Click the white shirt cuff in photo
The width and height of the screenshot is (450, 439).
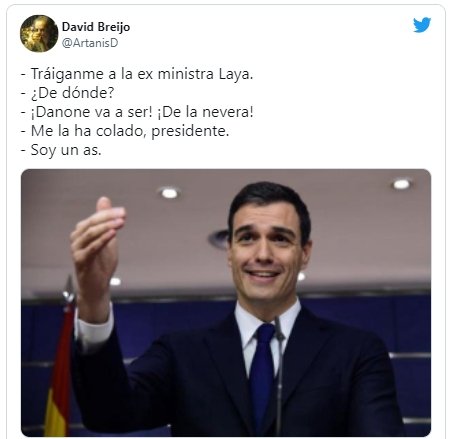[94, 328]
